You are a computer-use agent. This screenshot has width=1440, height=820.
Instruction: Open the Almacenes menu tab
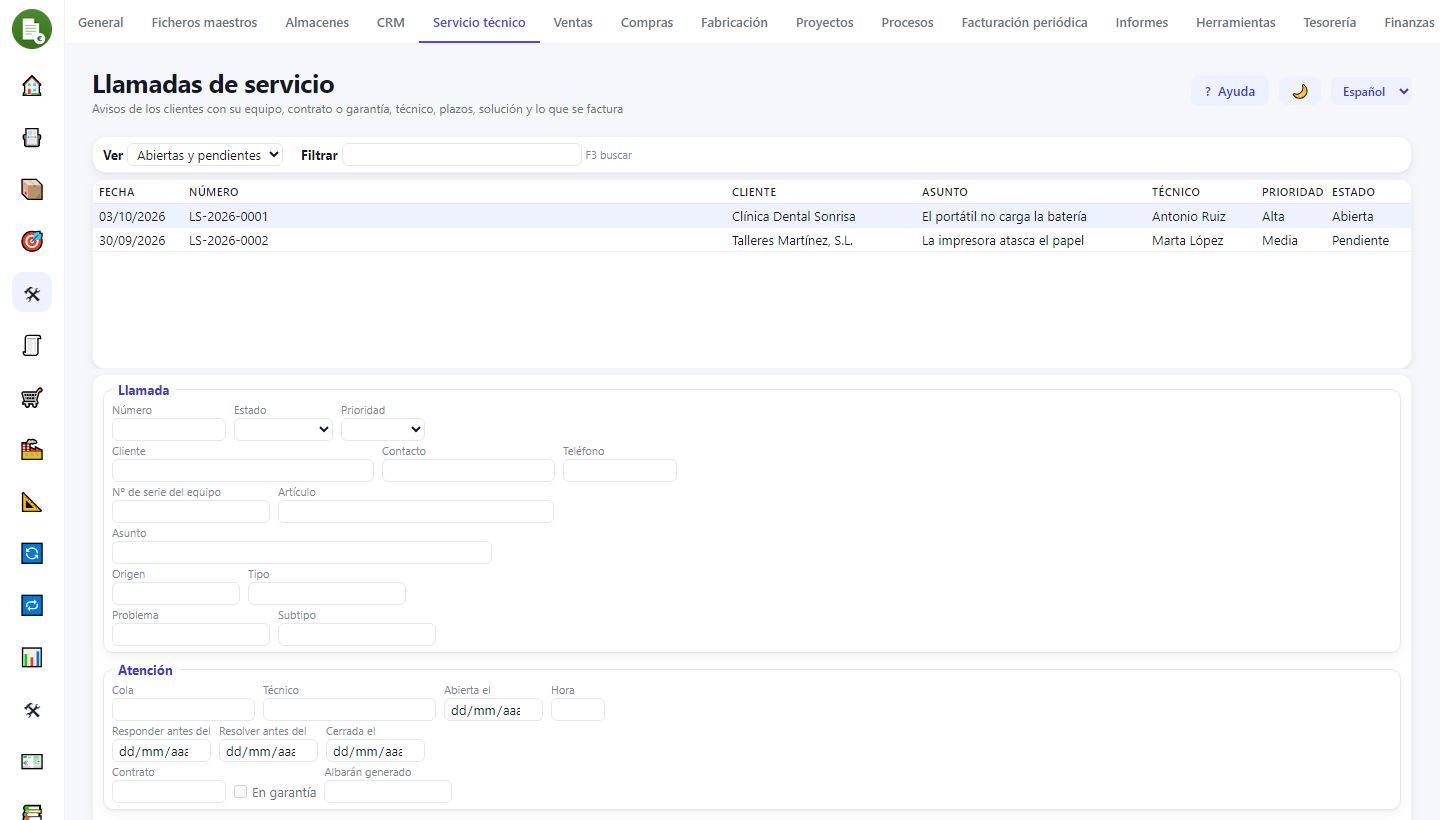point(317,22)
